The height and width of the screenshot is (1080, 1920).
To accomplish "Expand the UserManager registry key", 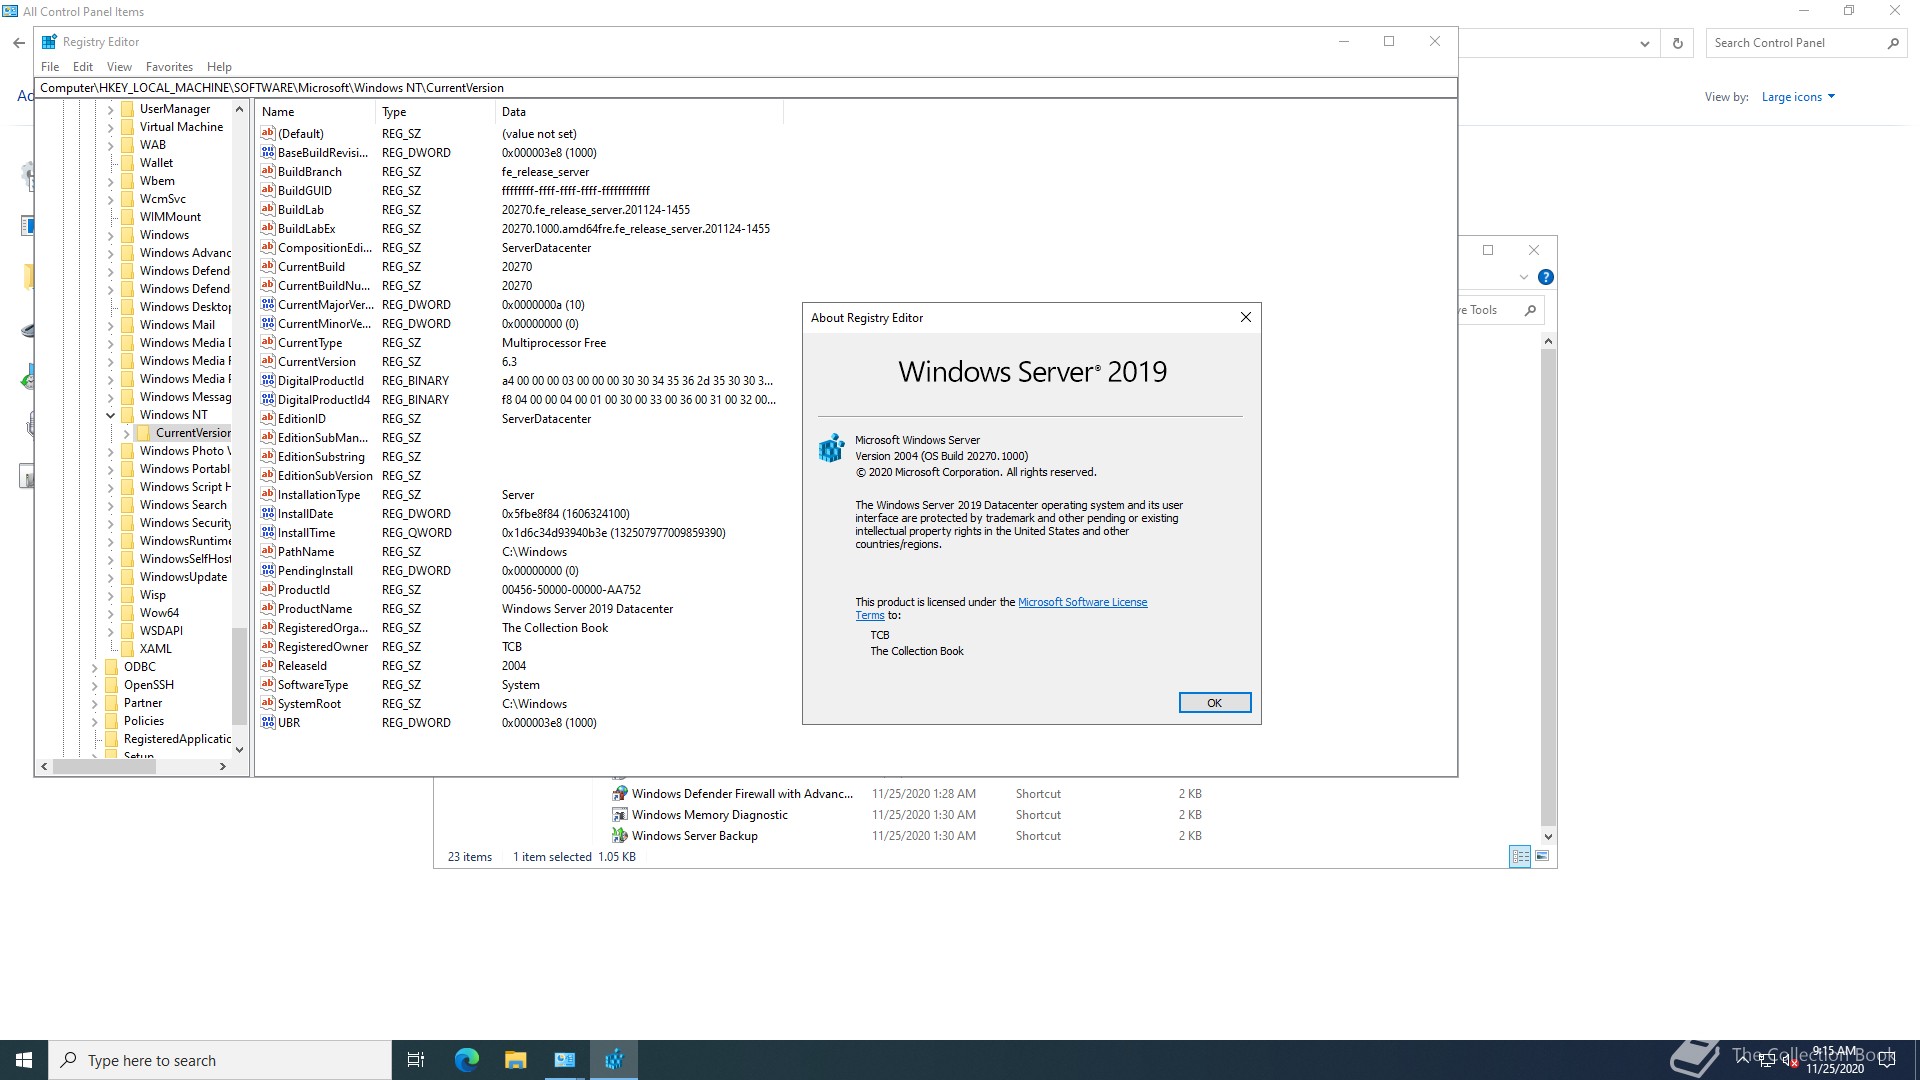I will click(x=111, y=109).
